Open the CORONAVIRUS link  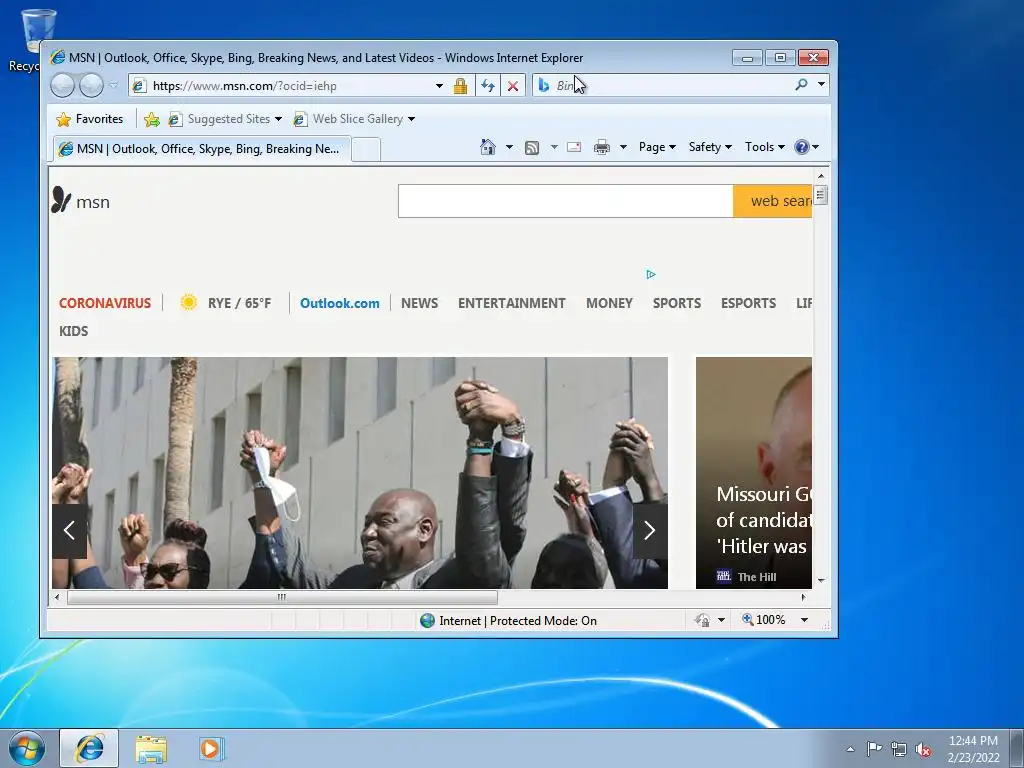coord(105,303)
